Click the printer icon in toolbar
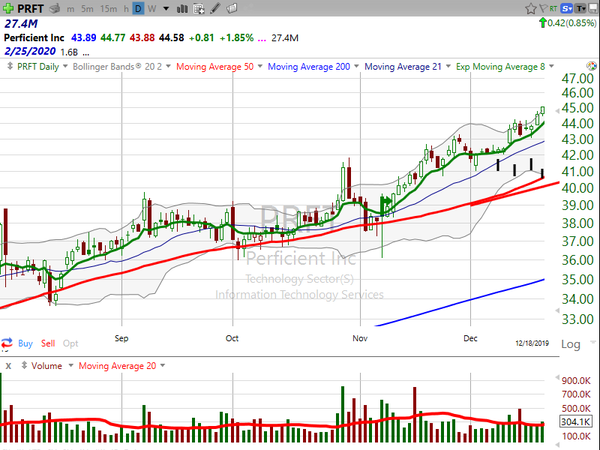600x450 pixels. pyautogui.click(x=55, y=8)
